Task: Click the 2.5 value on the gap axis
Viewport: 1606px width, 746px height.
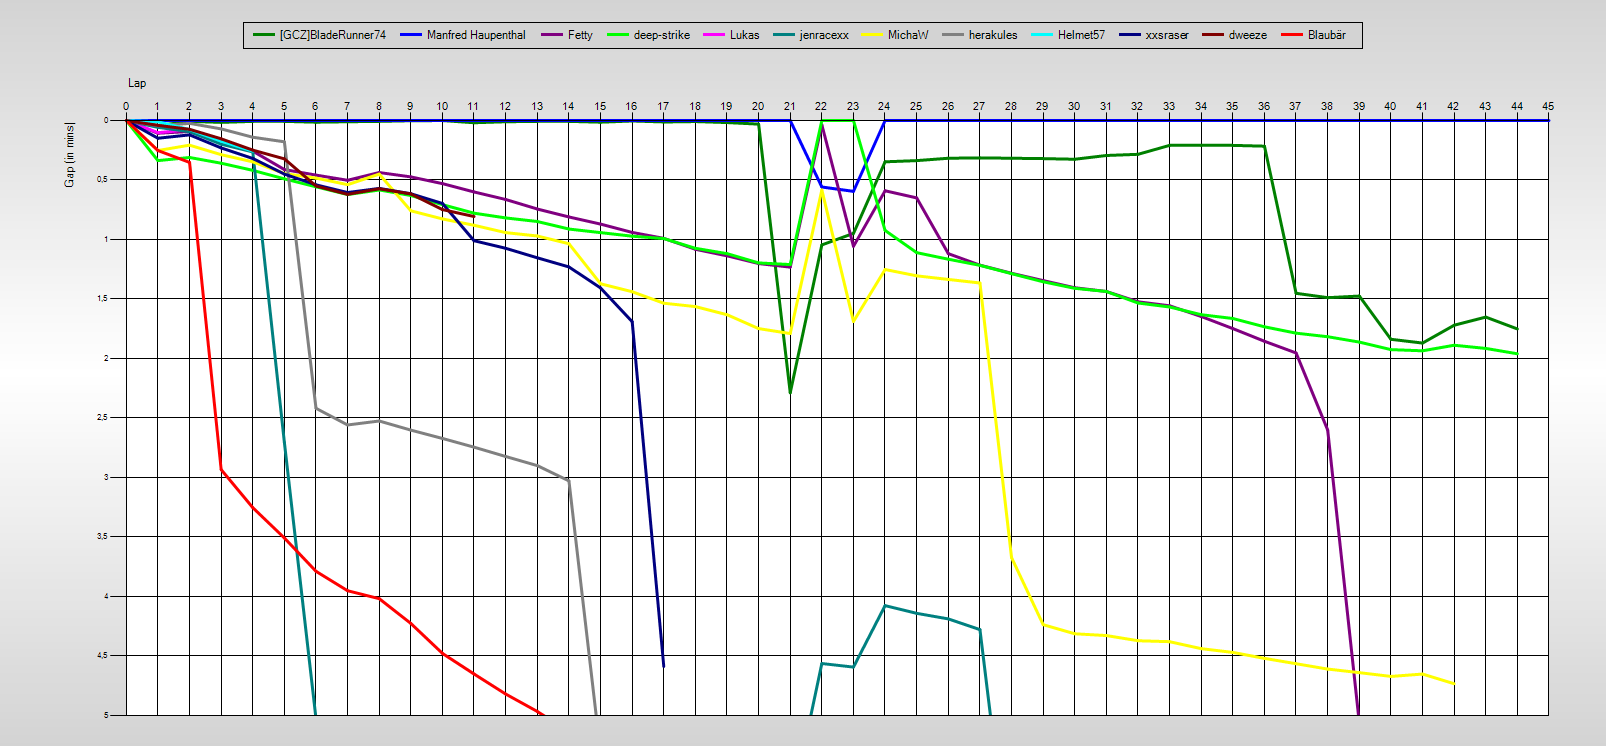Action: click(x=103, y=418)
